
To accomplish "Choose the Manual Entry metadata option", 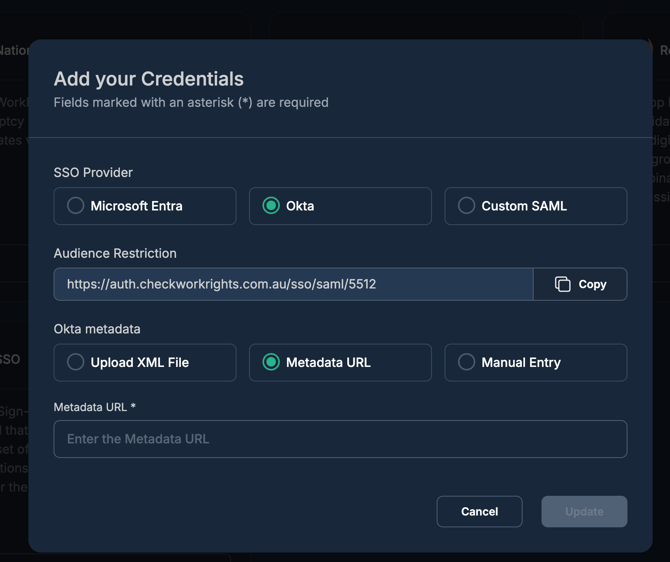I will pyautogui.click(x=536, y=362).
